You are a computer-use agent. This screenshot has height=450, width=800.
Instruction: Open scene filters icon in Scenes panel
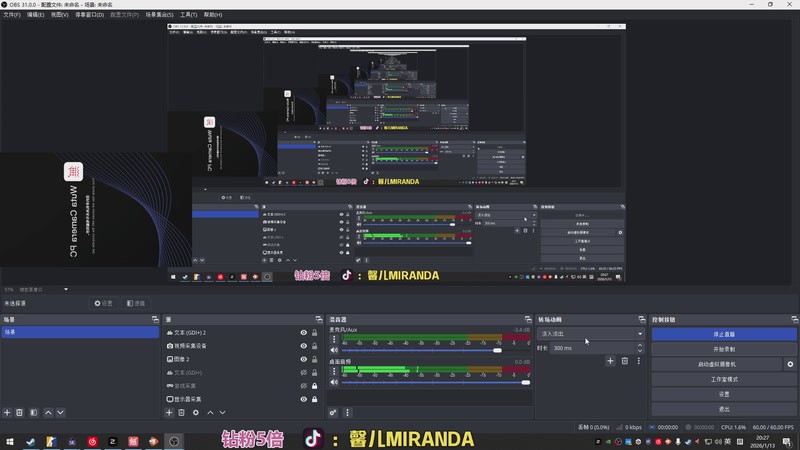pos(34,412)
